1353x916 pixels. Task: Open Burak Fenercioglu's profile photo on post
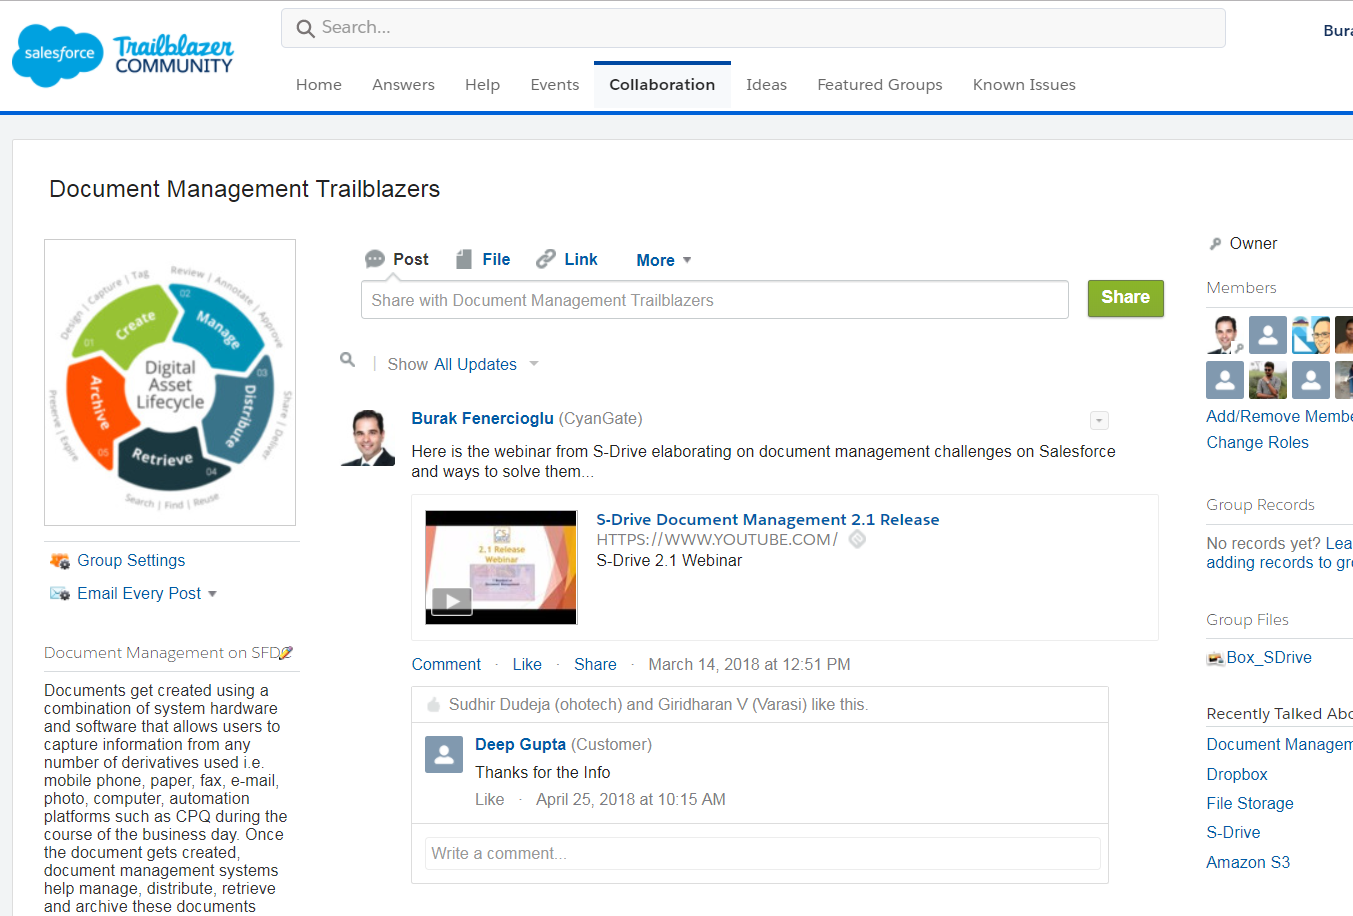[x=368, y=438]
